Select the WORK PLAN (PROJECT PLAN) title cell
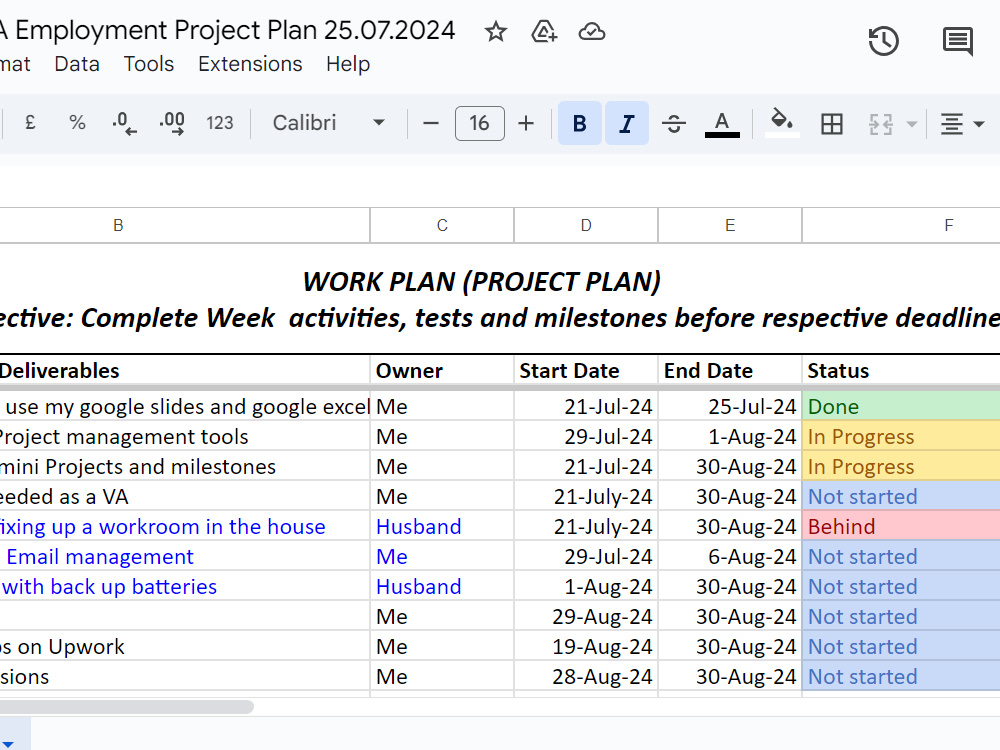The width and height of the screenshot is (1000, 750). click(x=482, y=281)
